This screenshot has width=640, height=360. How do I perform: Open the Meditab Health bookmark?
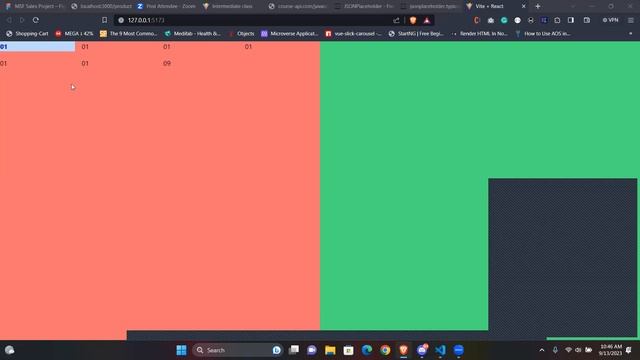pyautogui.click(x=193, y=33)
